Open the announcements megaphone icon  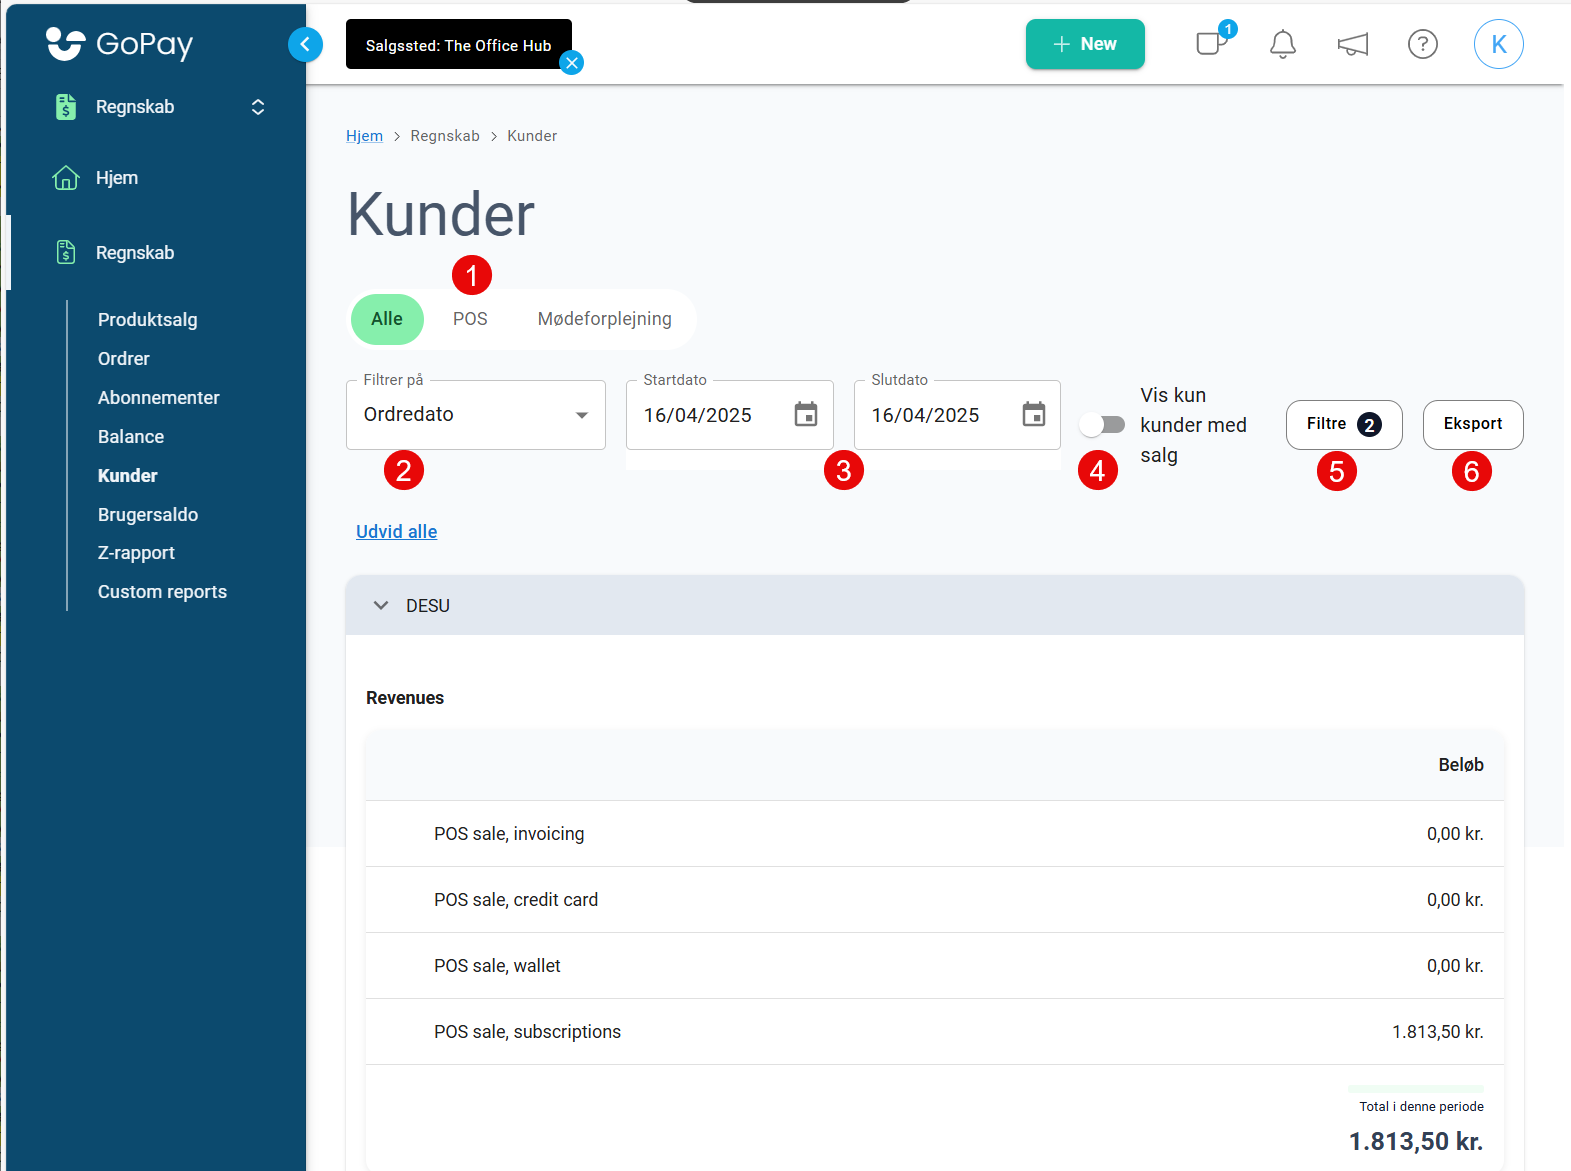[x=1353, y=44]
